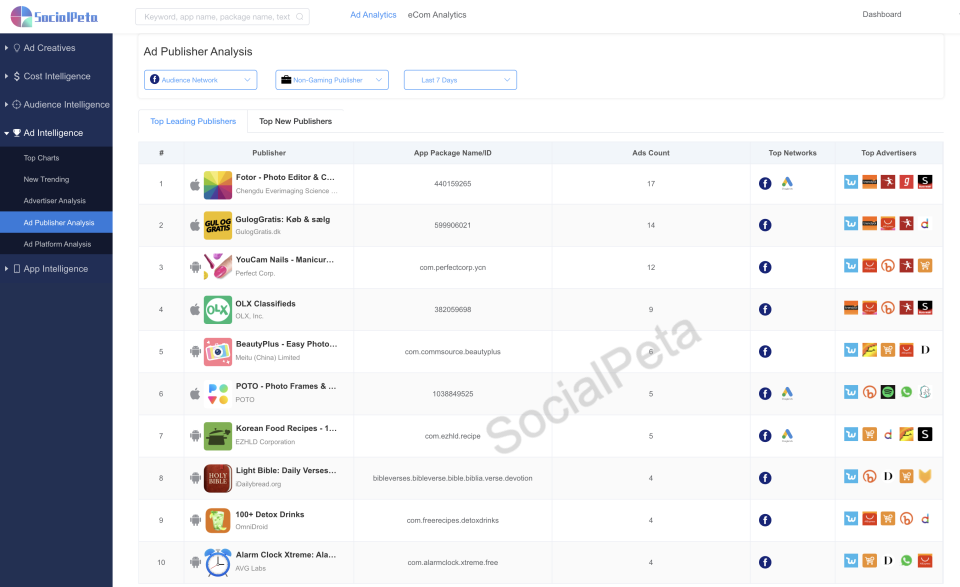Select the Google Ads icon in Korean Food Recipes row
960x587 pixels.
[x=787, y=436]
